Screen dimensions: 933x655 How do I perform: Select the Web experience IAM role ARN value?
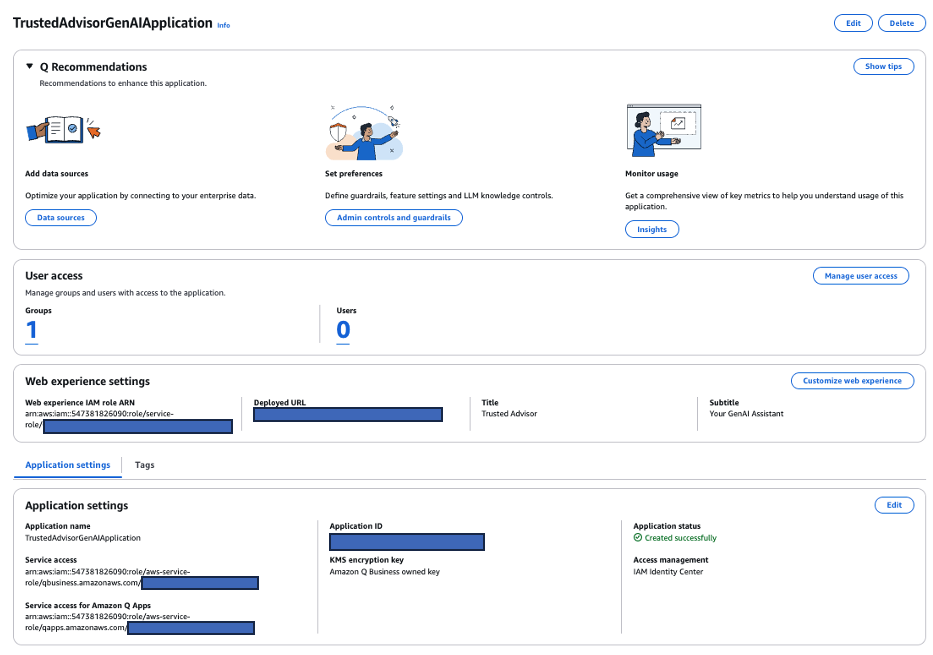129,419
